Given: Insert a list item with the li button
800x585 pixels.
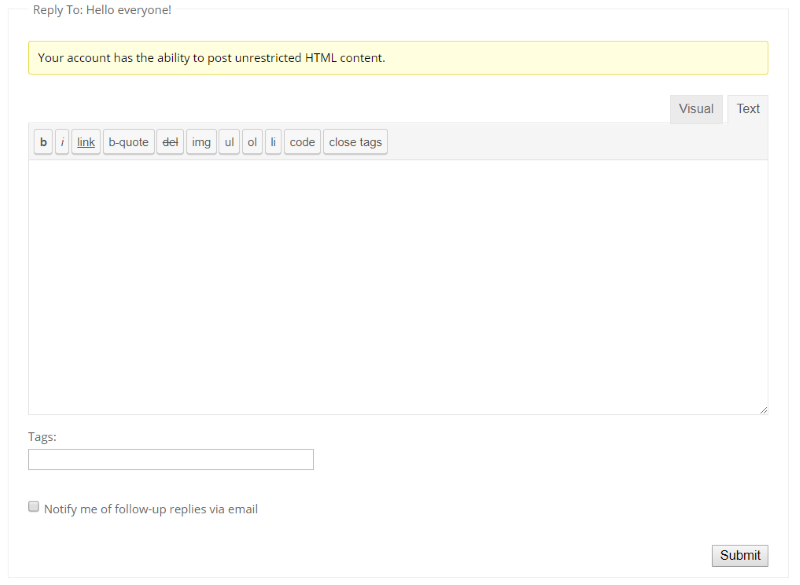Looking at the screenshot, I should coord(273,142).
